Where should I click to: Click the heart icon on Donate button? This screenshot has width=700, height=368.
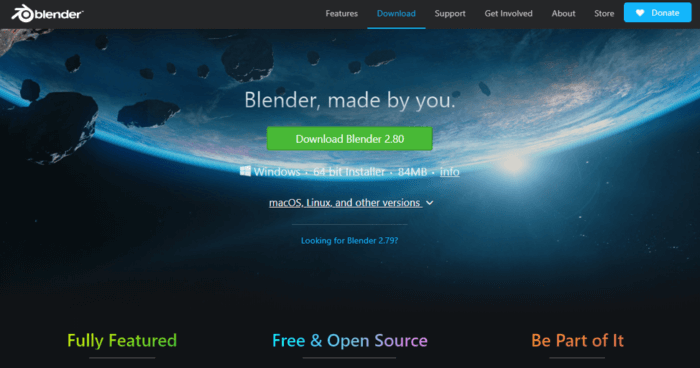[640, 13]
